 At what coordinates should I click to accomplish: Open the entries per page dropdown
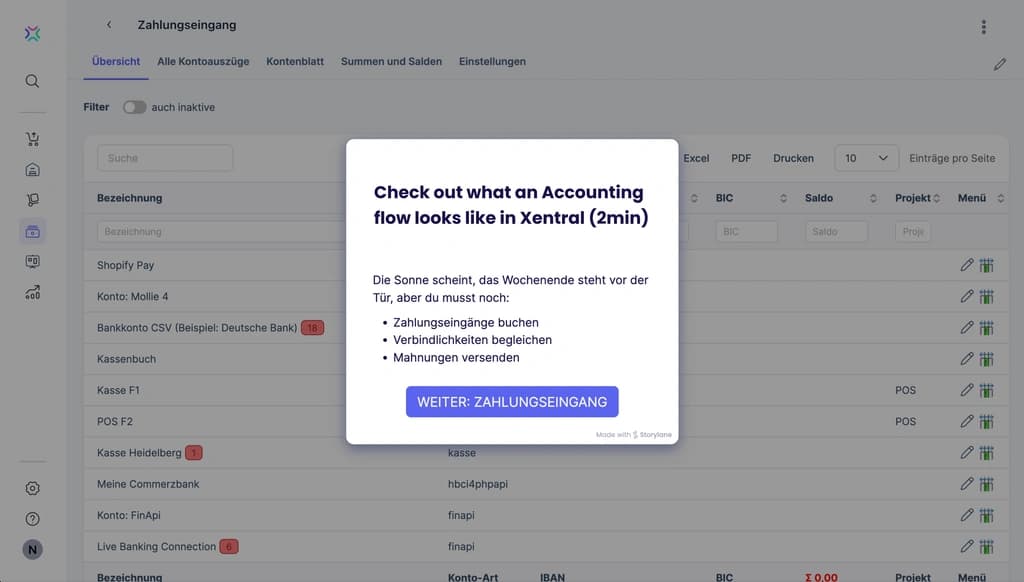(x=866, y=158)
